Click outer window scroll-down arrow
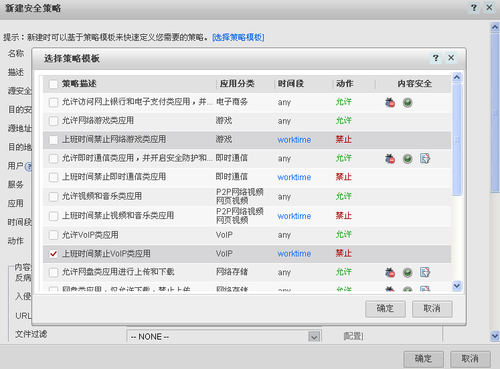Image resolution: width=500 pixels, height=369 pixels. pos(495,336)
